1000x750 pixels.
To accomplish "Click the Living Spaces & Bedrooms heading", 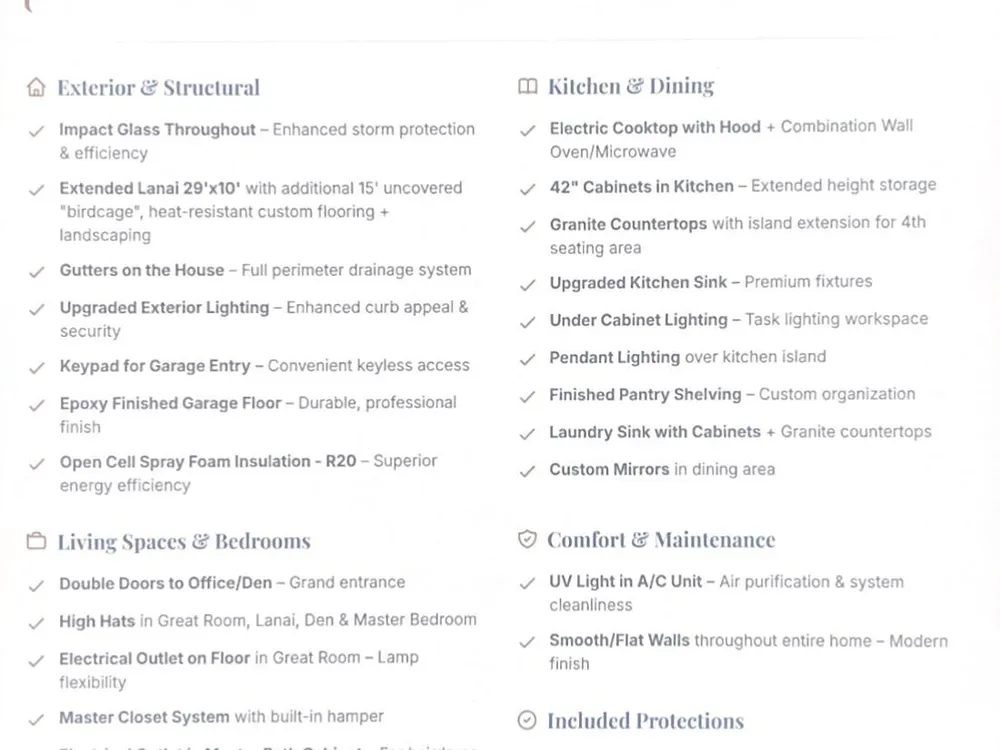I will [184, 541].
